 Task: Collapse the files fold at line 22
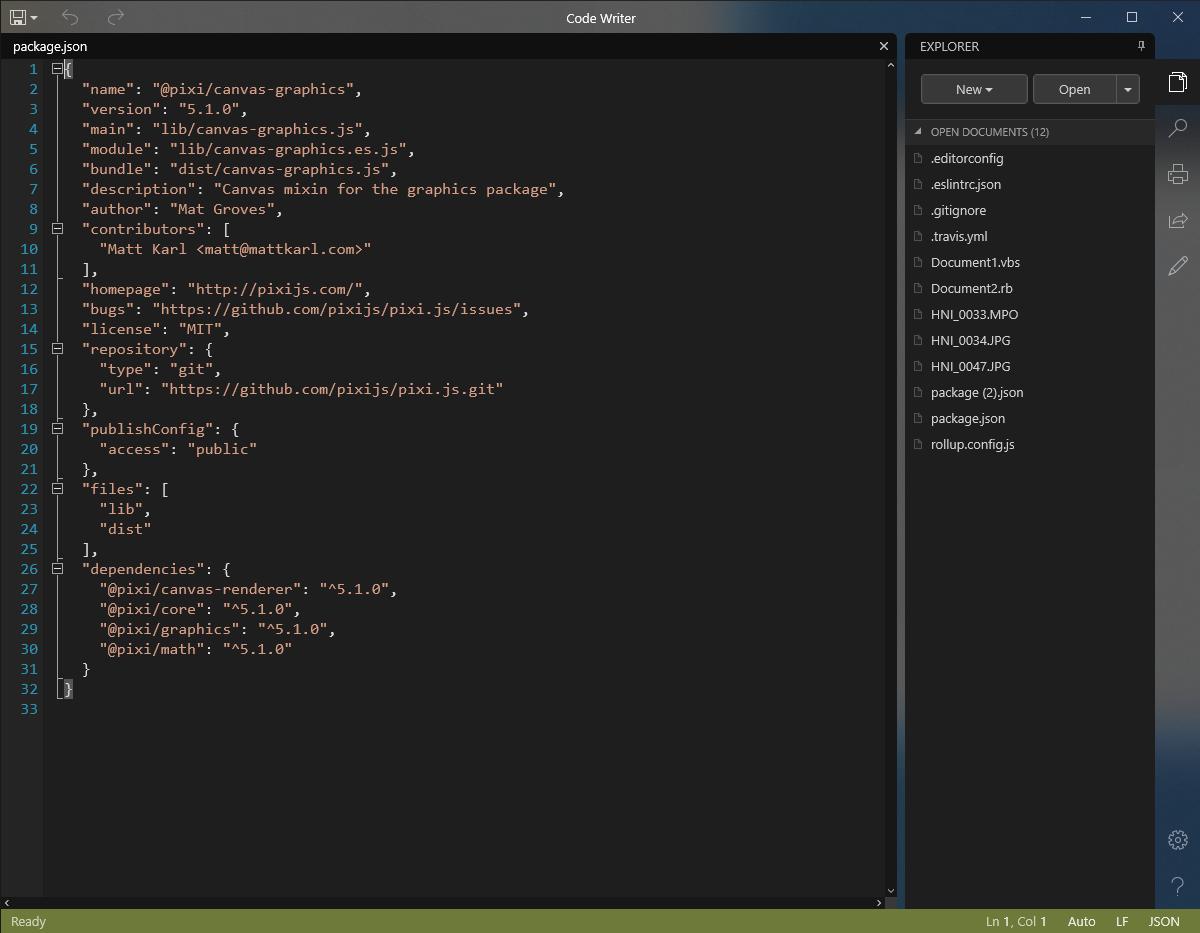(x=57, y=489)
